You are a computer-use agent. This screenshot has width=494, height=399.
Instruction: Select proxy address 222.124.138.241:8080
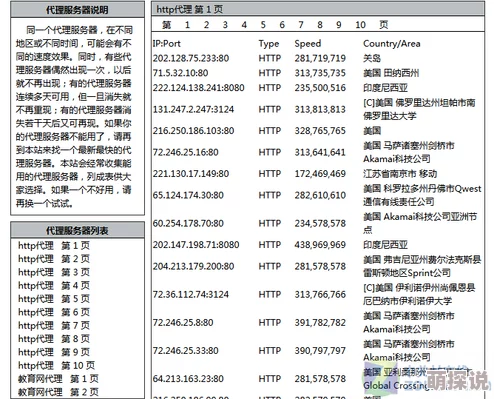tap(199, 88)
